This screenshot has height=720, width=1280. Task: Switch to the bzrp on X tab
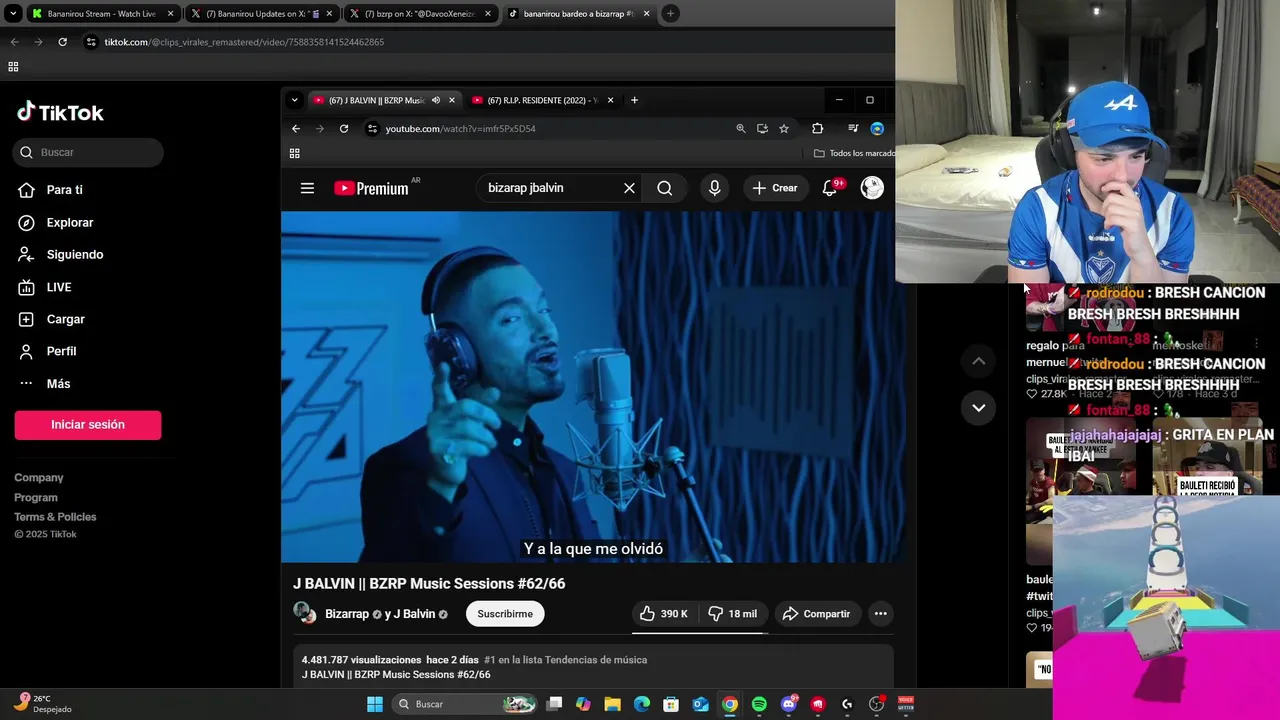422,14
